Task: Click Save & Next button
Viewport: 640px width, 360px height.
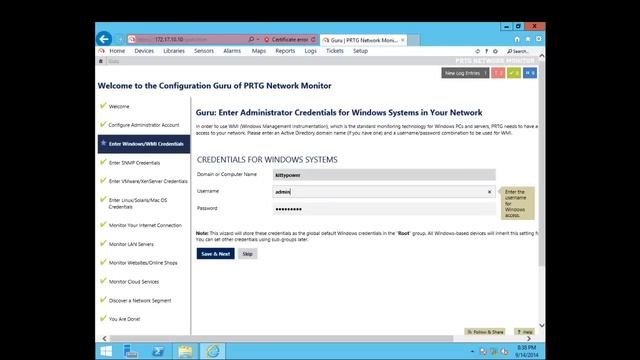Action: click(x=216, y=254)
